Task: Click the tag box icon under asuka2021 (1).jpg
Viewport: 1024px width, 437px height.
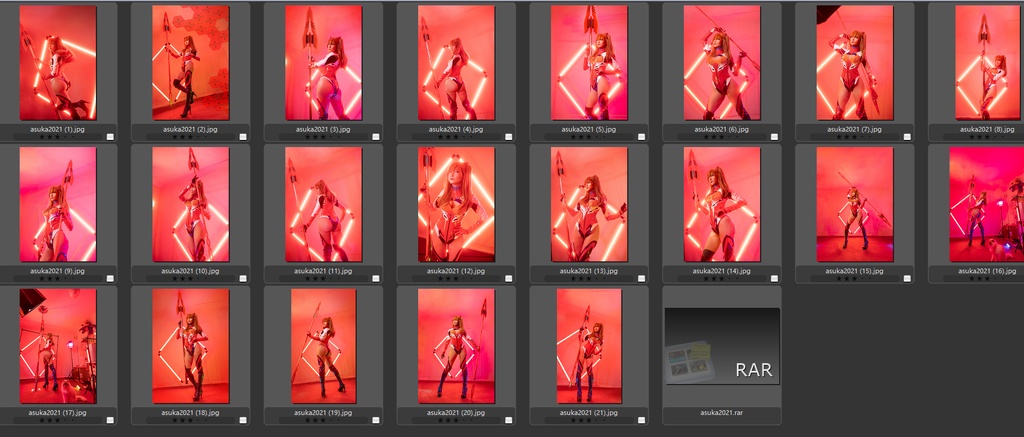Action: [x=110, y=137]
